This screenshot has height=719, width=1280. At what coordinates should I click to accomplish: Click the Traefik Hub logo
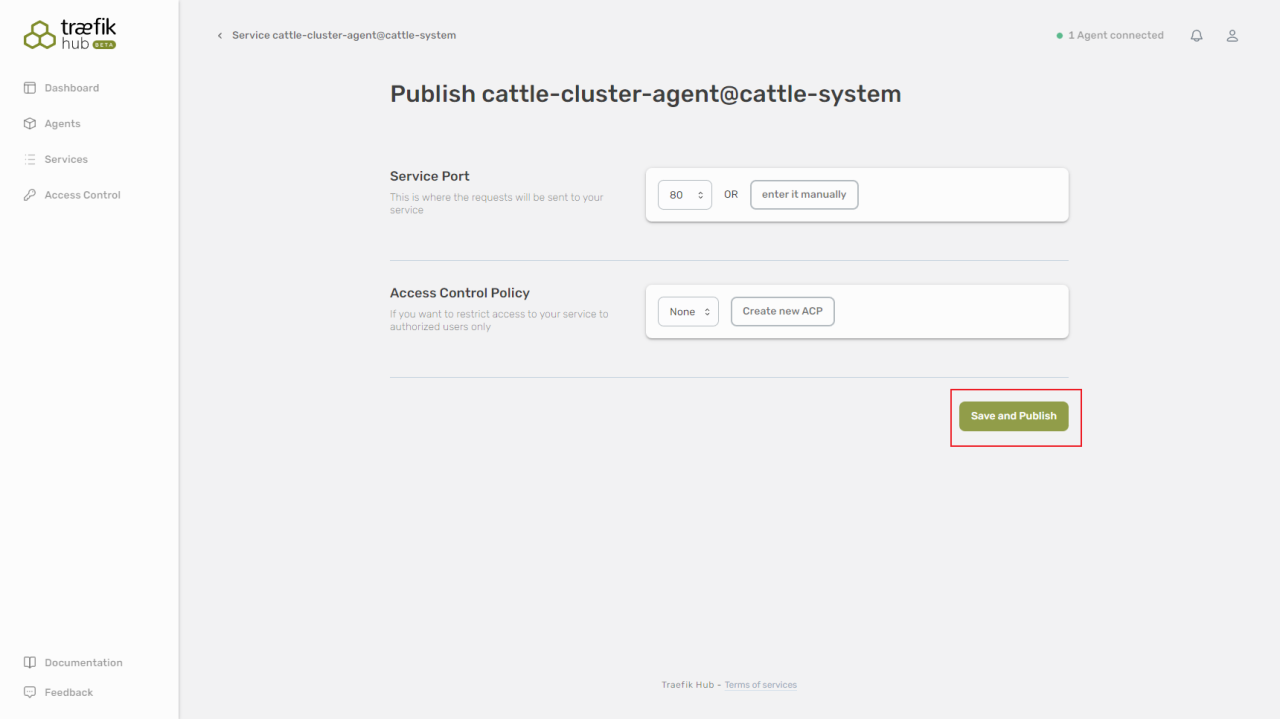tap(70, 35)
